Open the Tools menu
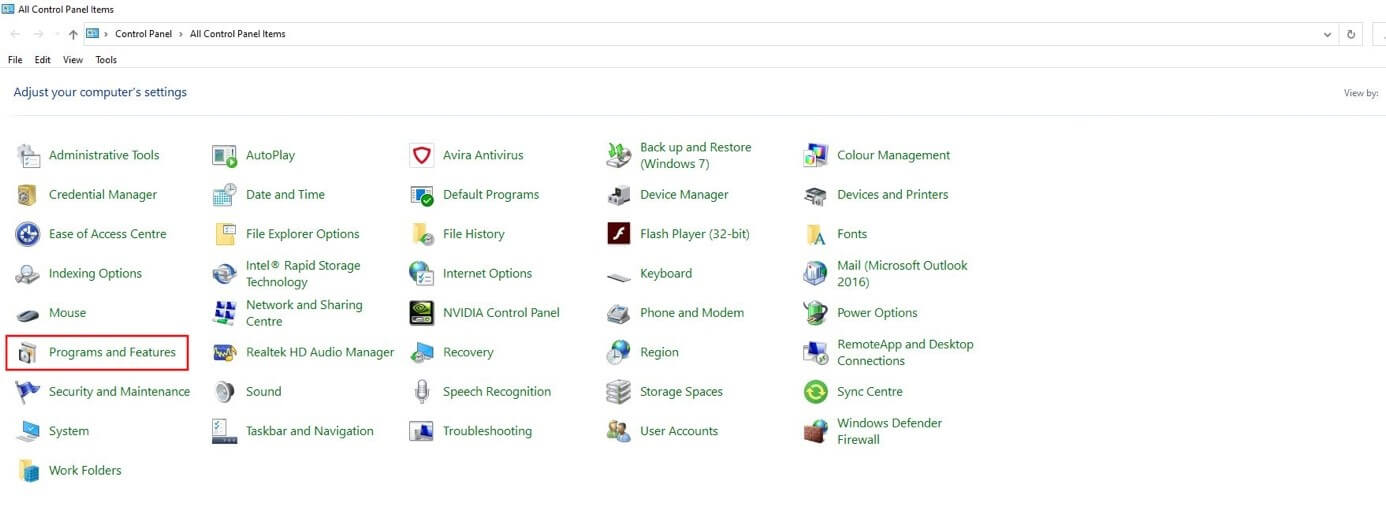Viewport: 1386px width, 507px height. point(106,60)
